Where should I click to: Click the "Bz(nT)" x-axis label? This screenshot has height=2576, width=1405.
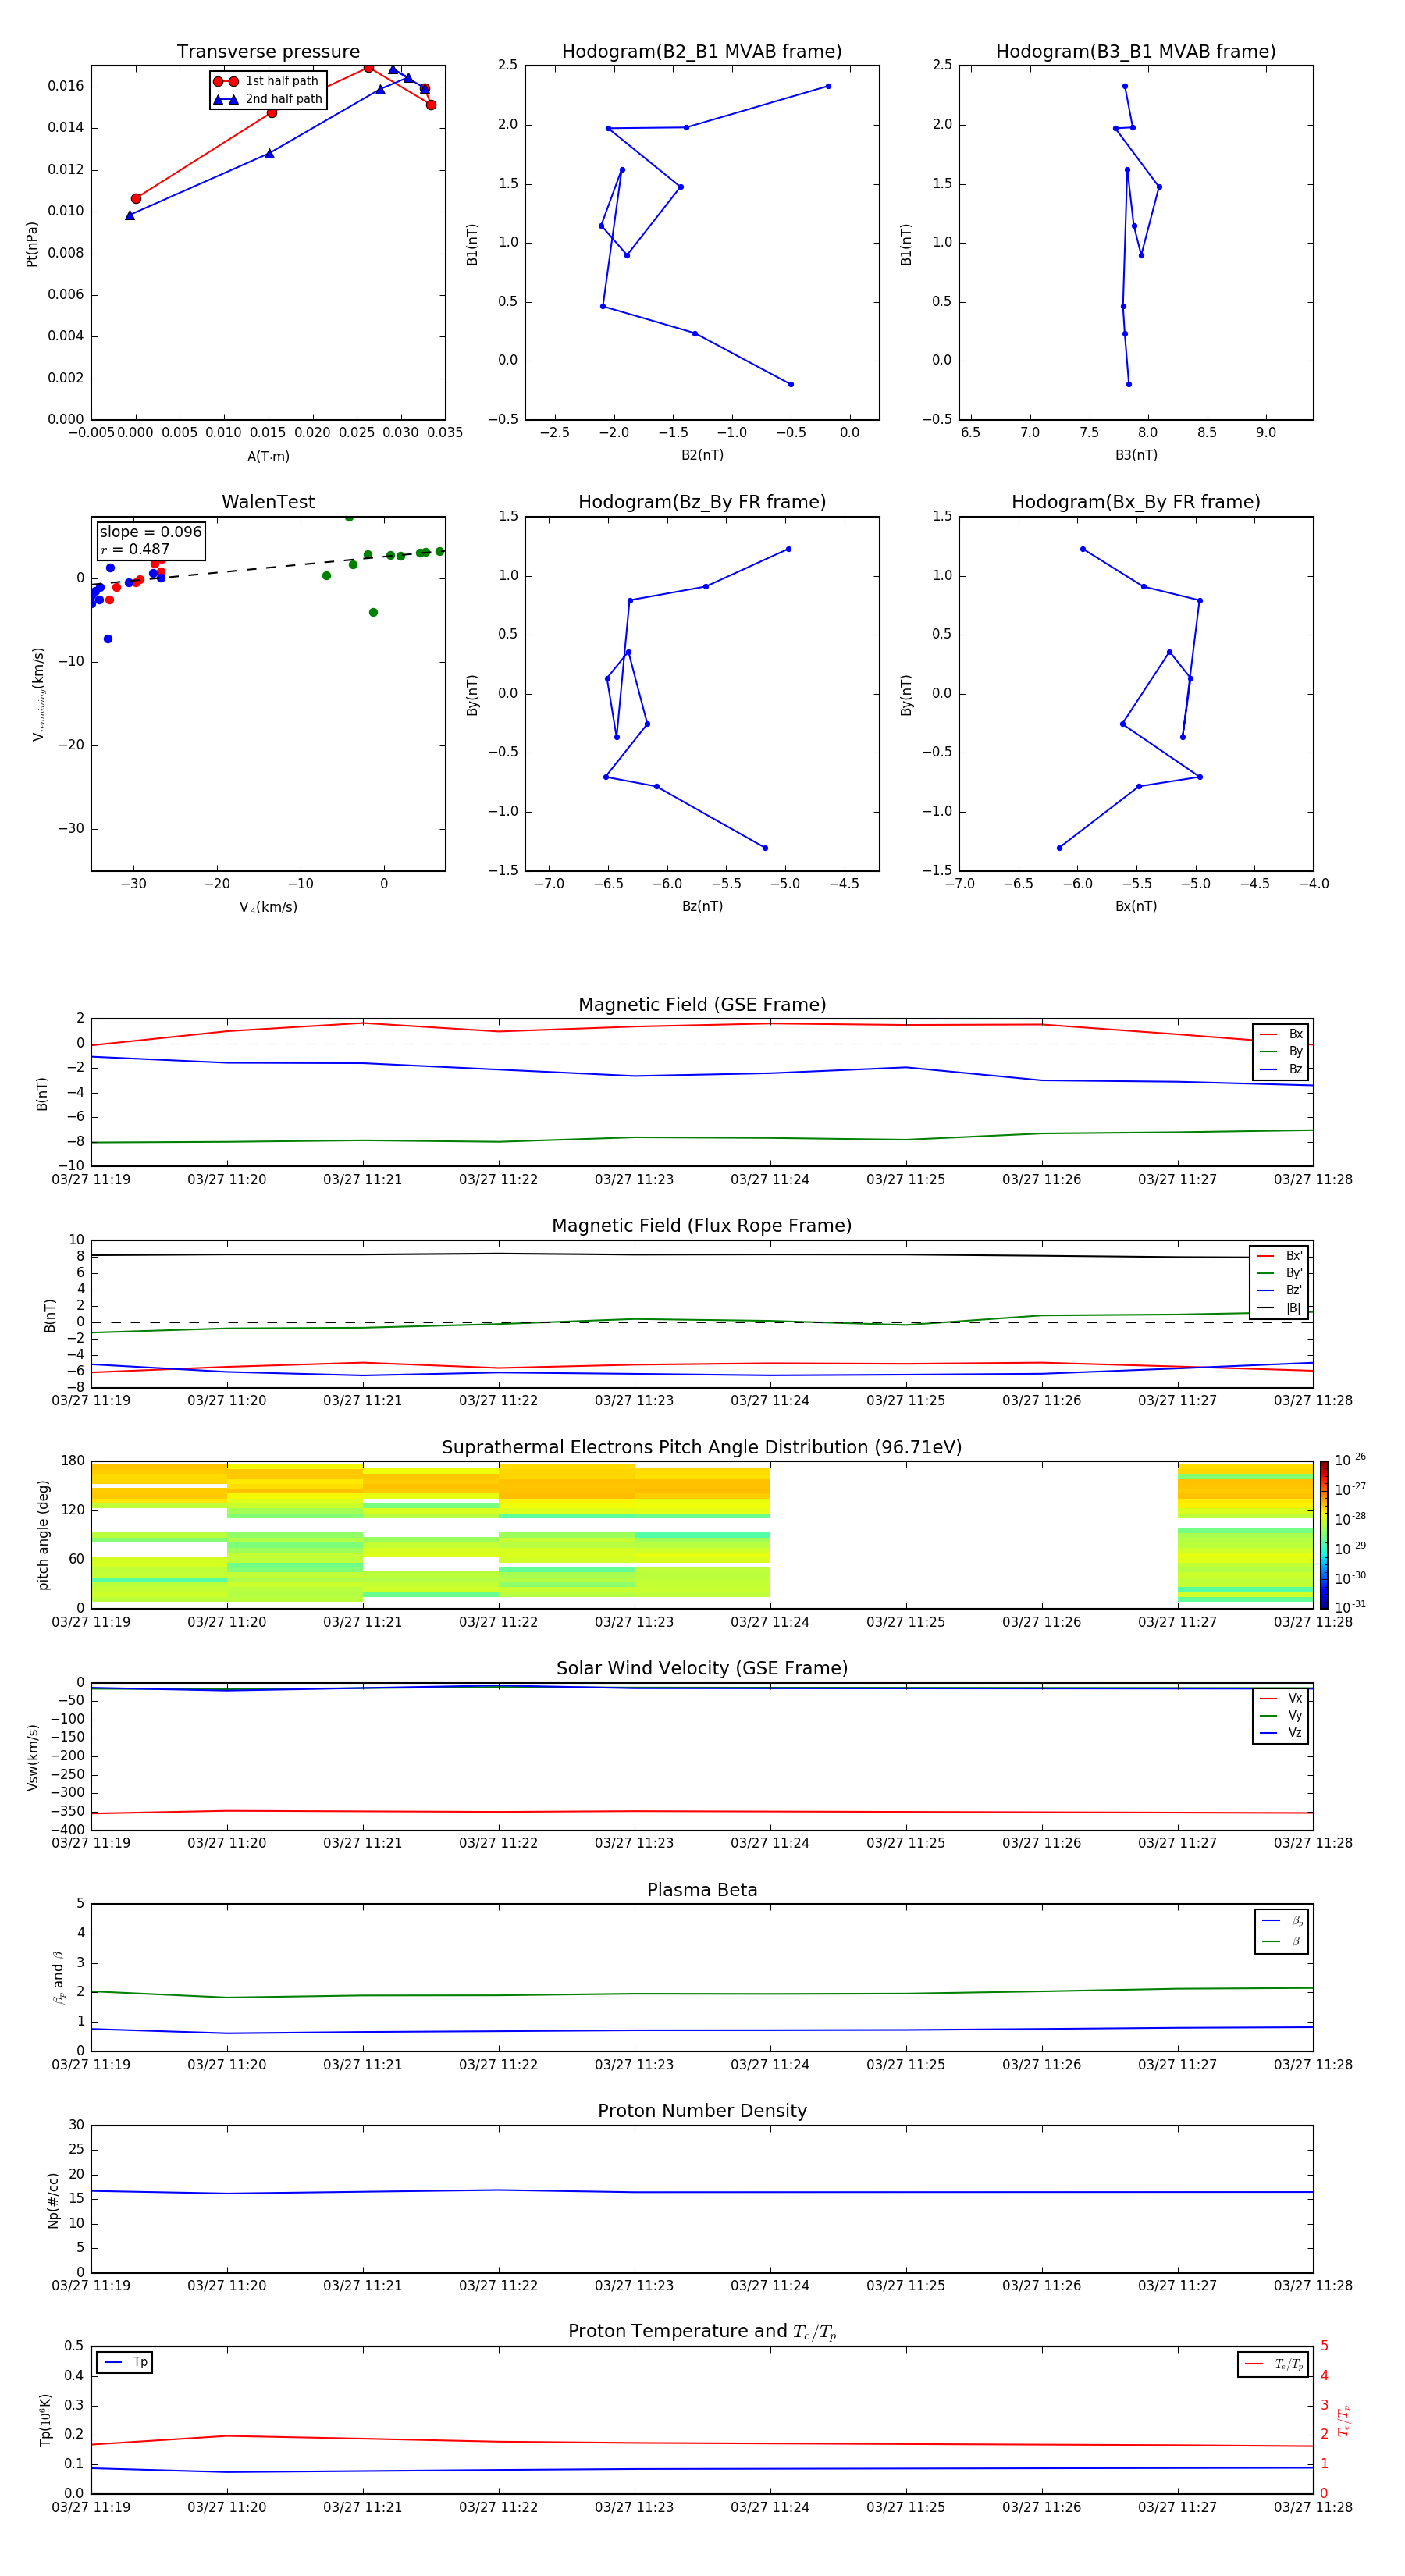coord(702,906)
